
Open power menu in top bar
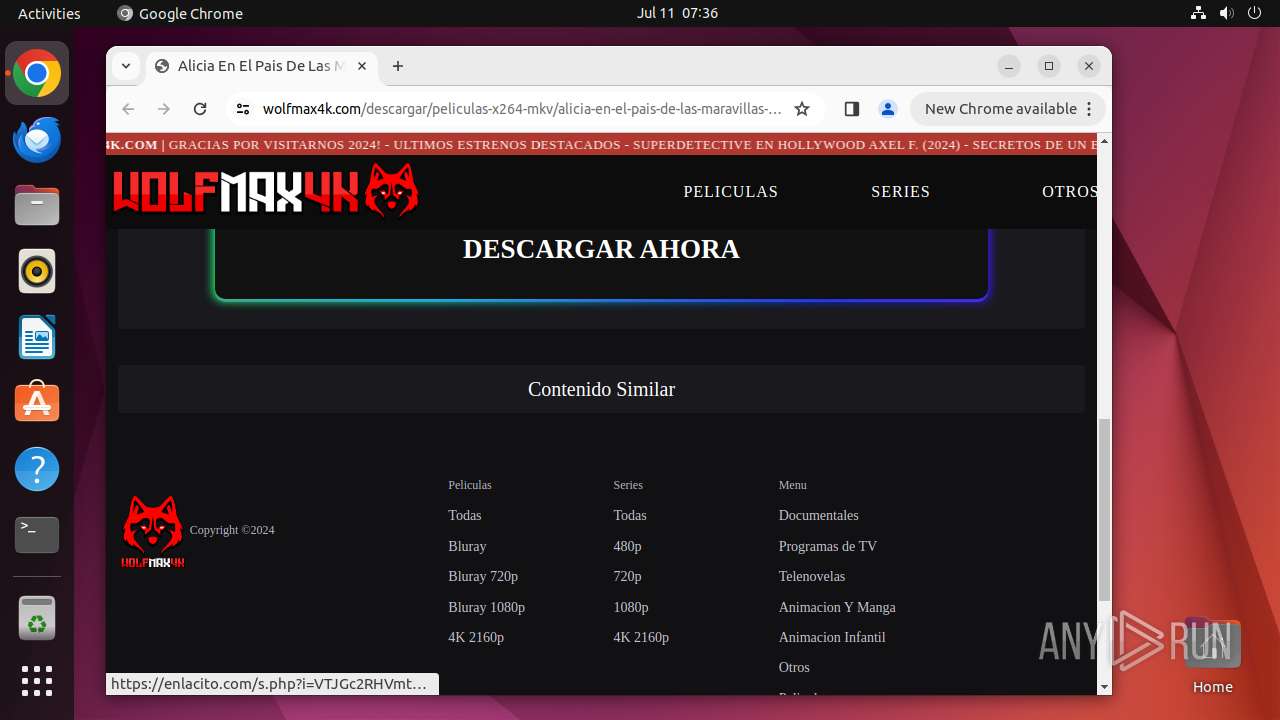(x=1255, y=13)
